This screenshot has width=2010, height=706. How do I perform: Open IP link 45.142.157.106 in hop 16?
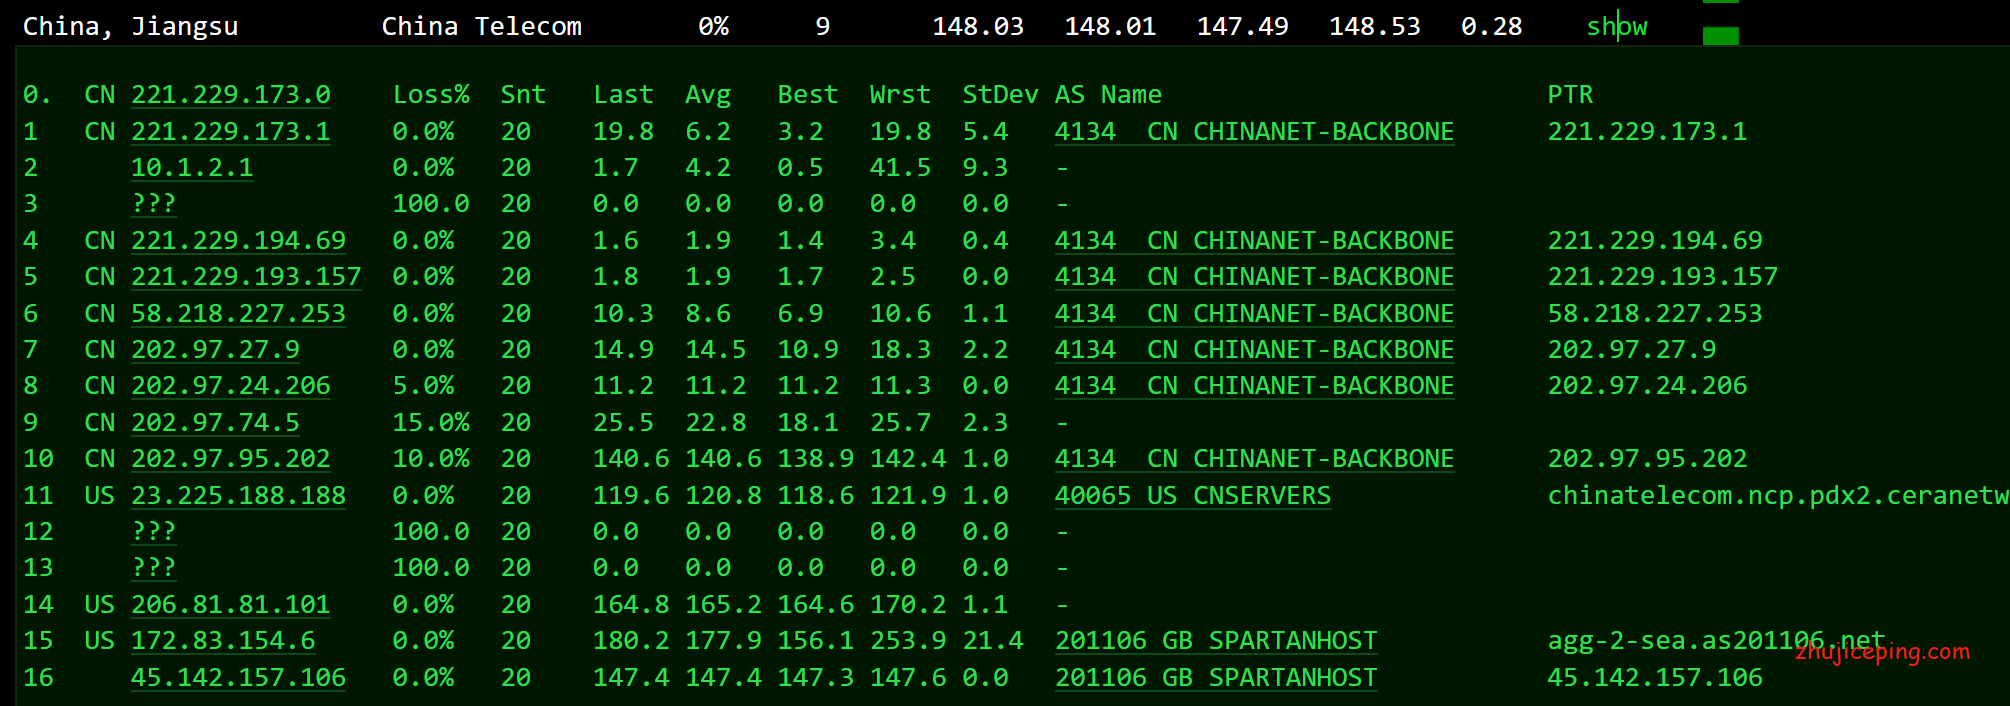[239, 678]
